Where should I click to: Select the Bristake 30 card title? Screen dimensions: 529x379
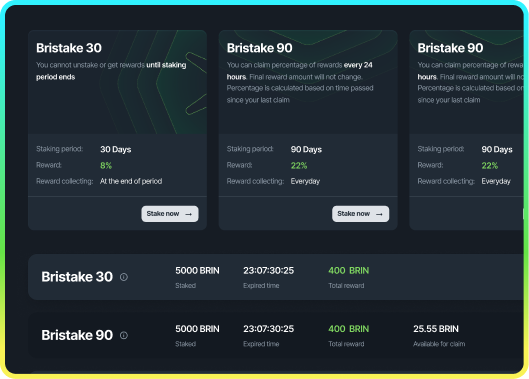point(69,48)
